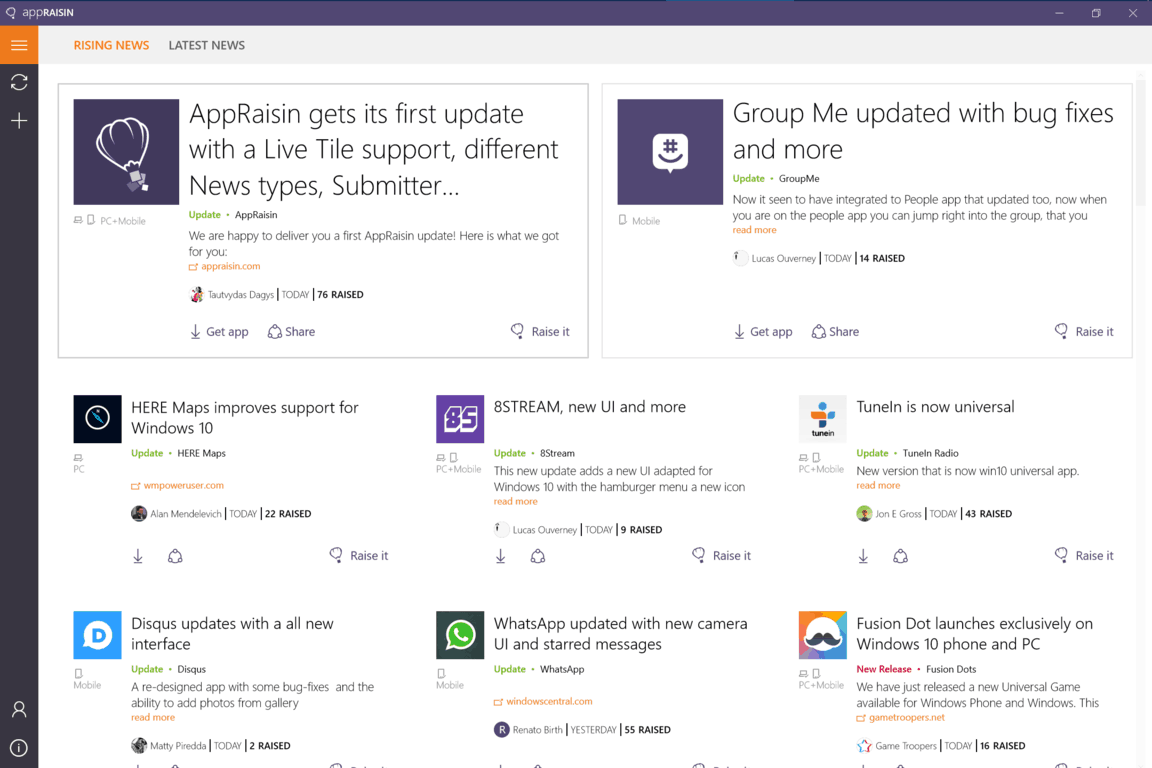This screenshot has width=1152, height=768.
Task: Open GroupMe app thumbnail
Action: pos(670,152)
